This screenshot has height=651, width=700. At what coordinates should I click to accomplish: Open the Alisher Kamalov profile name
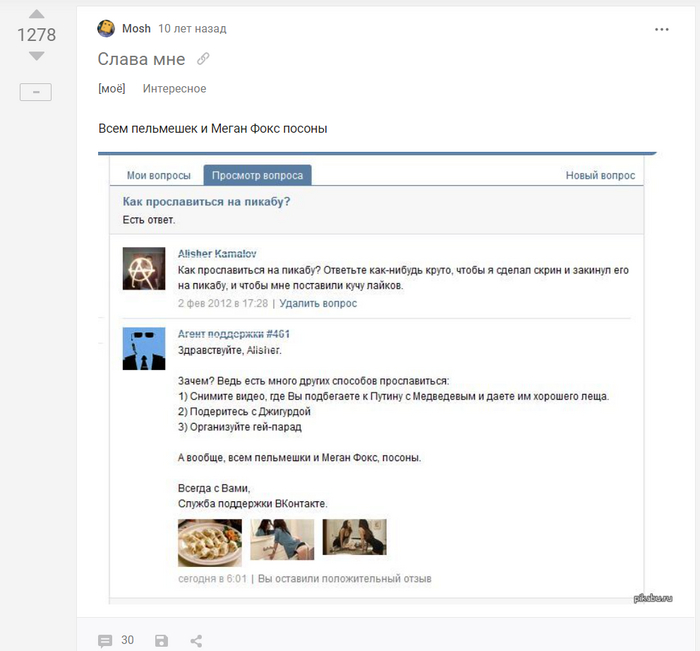pyautogui.click(x=217, y=254)
